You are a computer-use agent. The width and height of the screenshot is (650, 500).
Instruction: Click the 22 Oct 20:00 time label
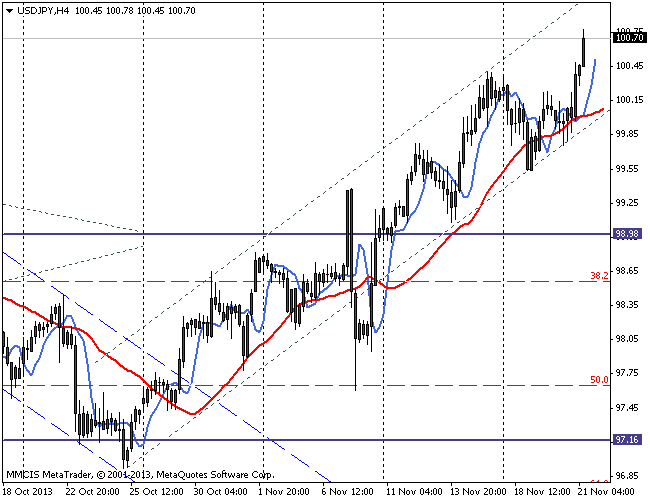tap(92, 492)
